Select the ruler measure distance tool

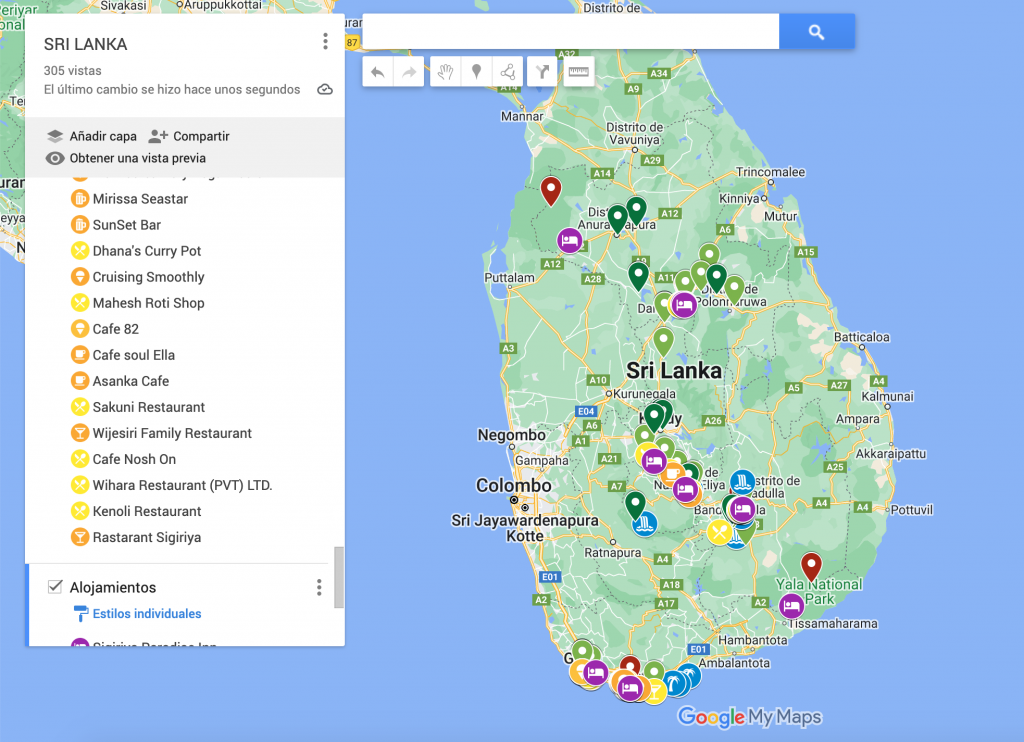579,71
